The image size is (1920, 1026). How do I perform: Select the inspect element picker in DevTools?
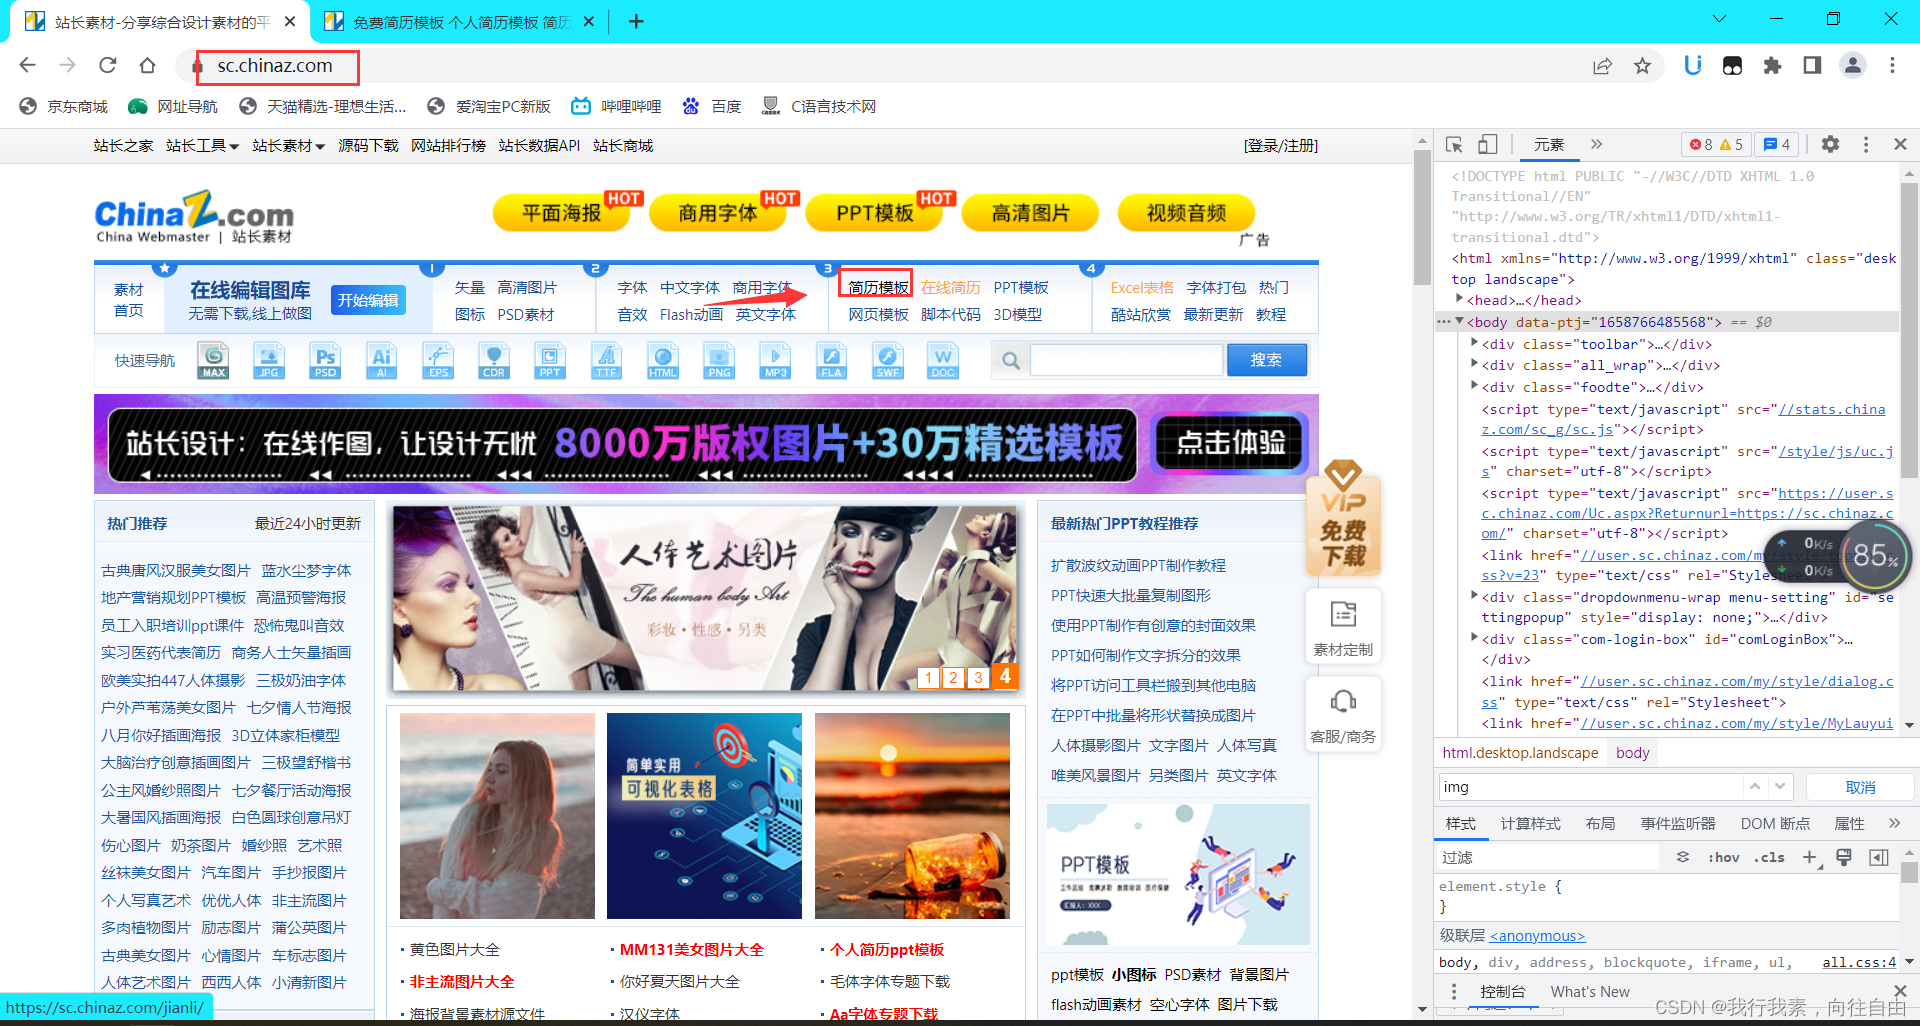click(x=1455, y=145)
